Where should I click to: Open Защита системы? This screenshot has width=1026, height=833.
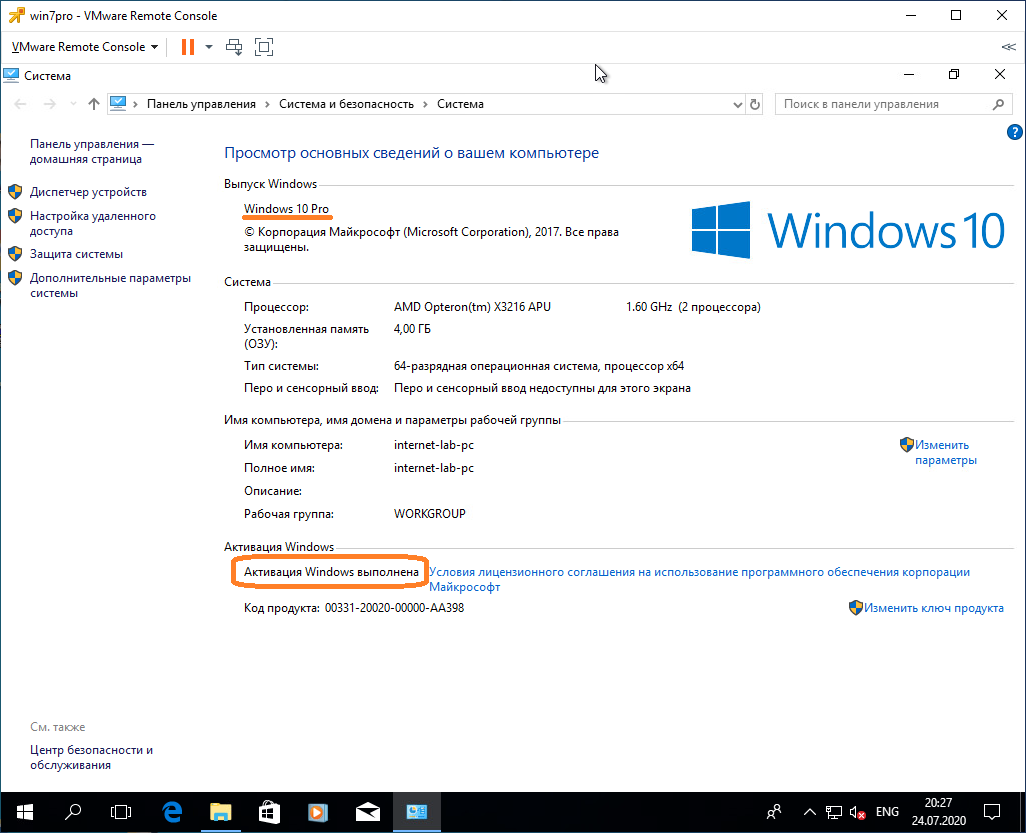coord(76,254)
